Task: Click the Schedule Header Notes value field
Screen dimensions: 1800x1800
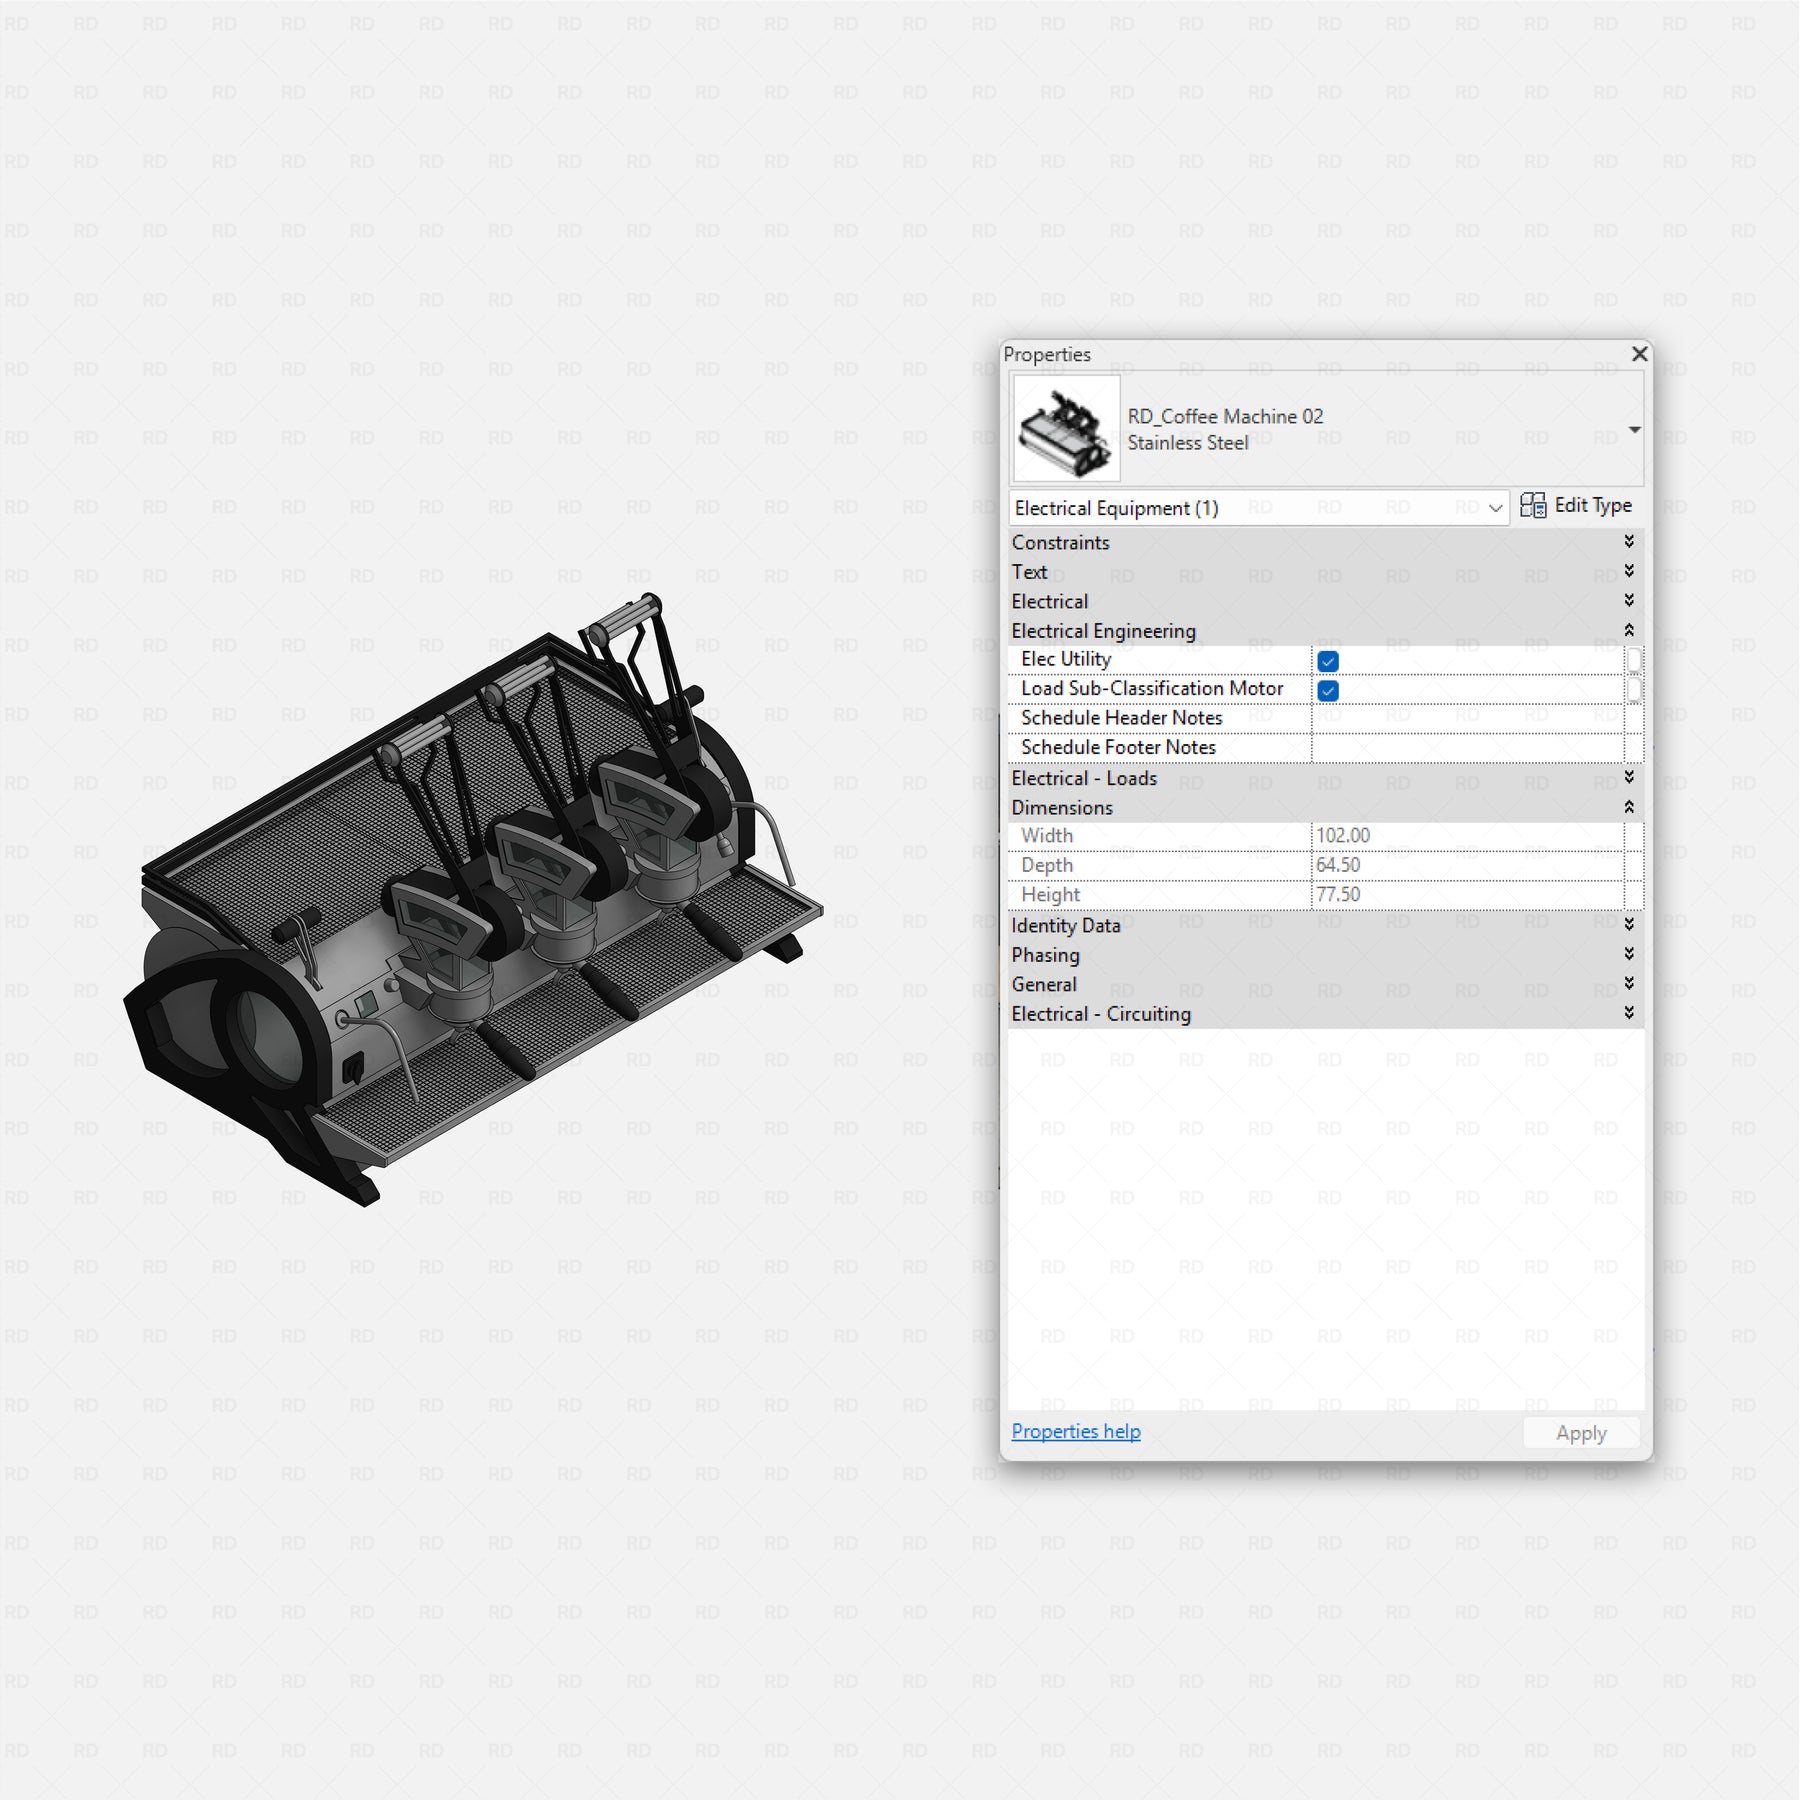Action: coord(1466,718)
